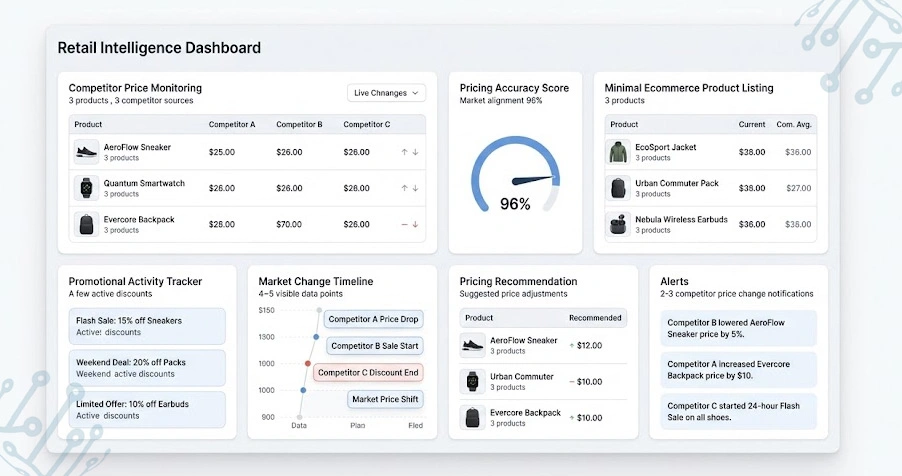This screenshot has height=476, width=902.
Task: Click AeroFlow Sneaker icon in Pricing Recommendation
Action: coord(473,345)
